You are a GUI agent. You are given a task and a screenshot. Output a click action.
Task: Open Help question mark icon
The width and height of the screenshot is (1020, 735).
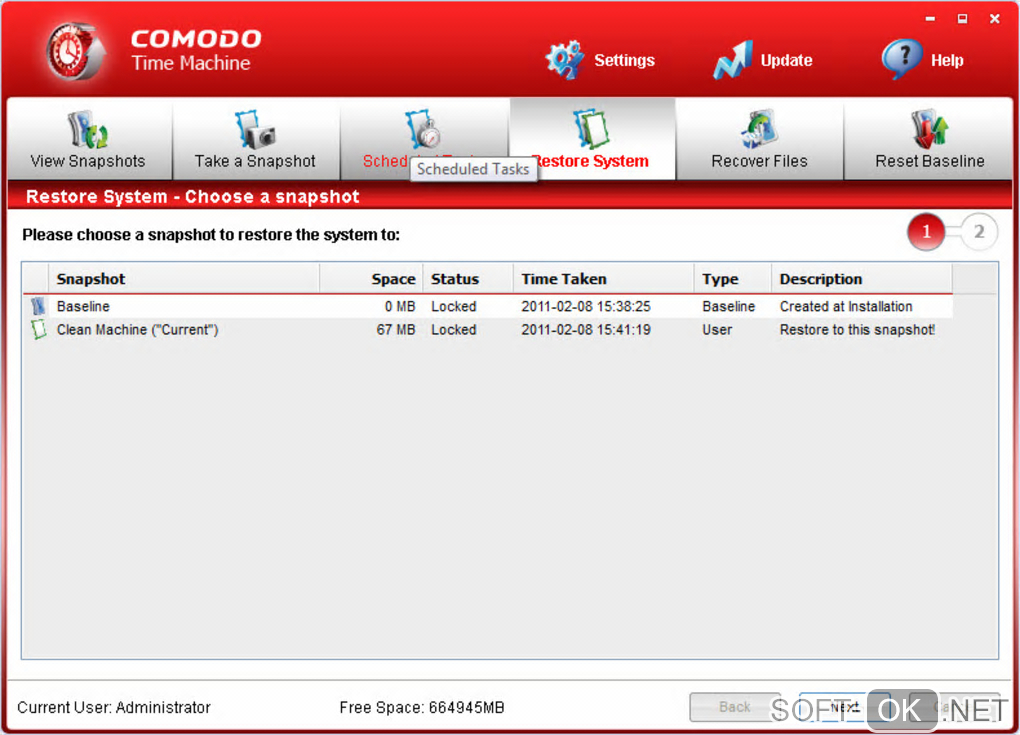click(902, 59)
